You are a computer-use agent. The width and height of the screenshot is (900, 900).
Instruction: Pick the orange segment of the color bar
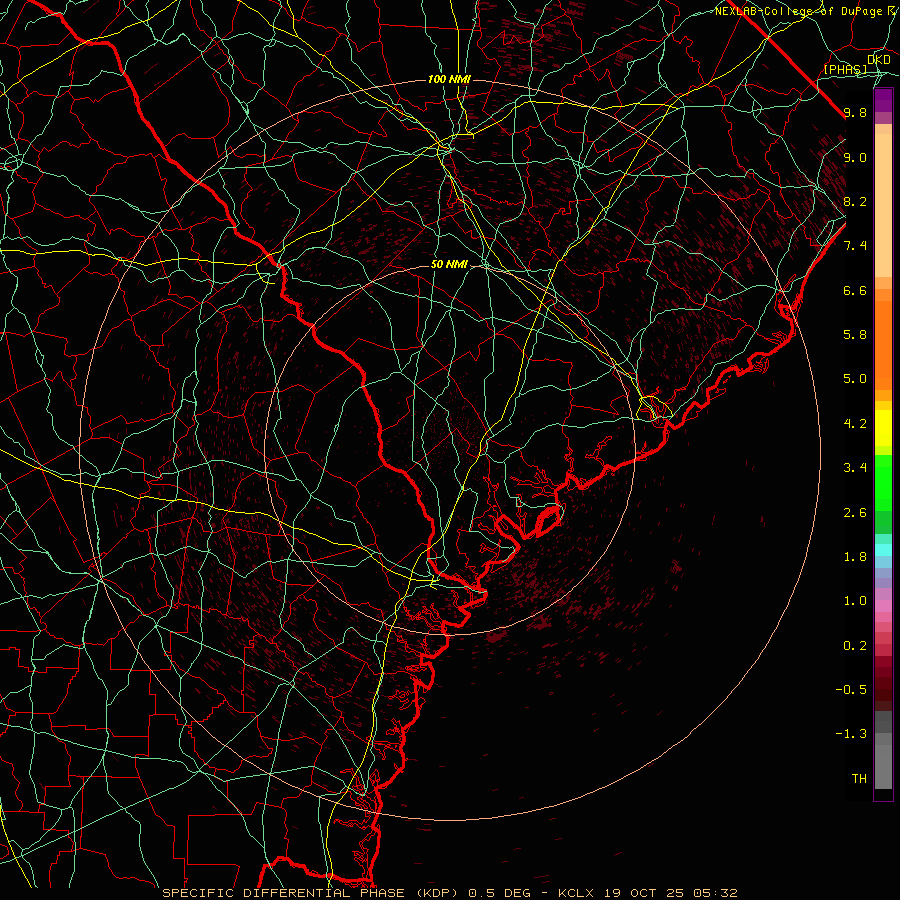coord(883,346)
